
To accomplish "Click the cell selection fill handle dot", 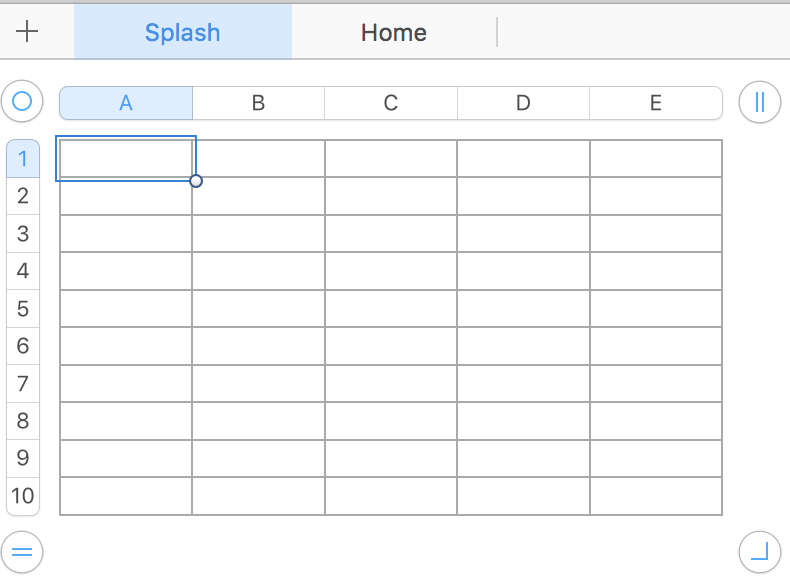I will point(196,181).
